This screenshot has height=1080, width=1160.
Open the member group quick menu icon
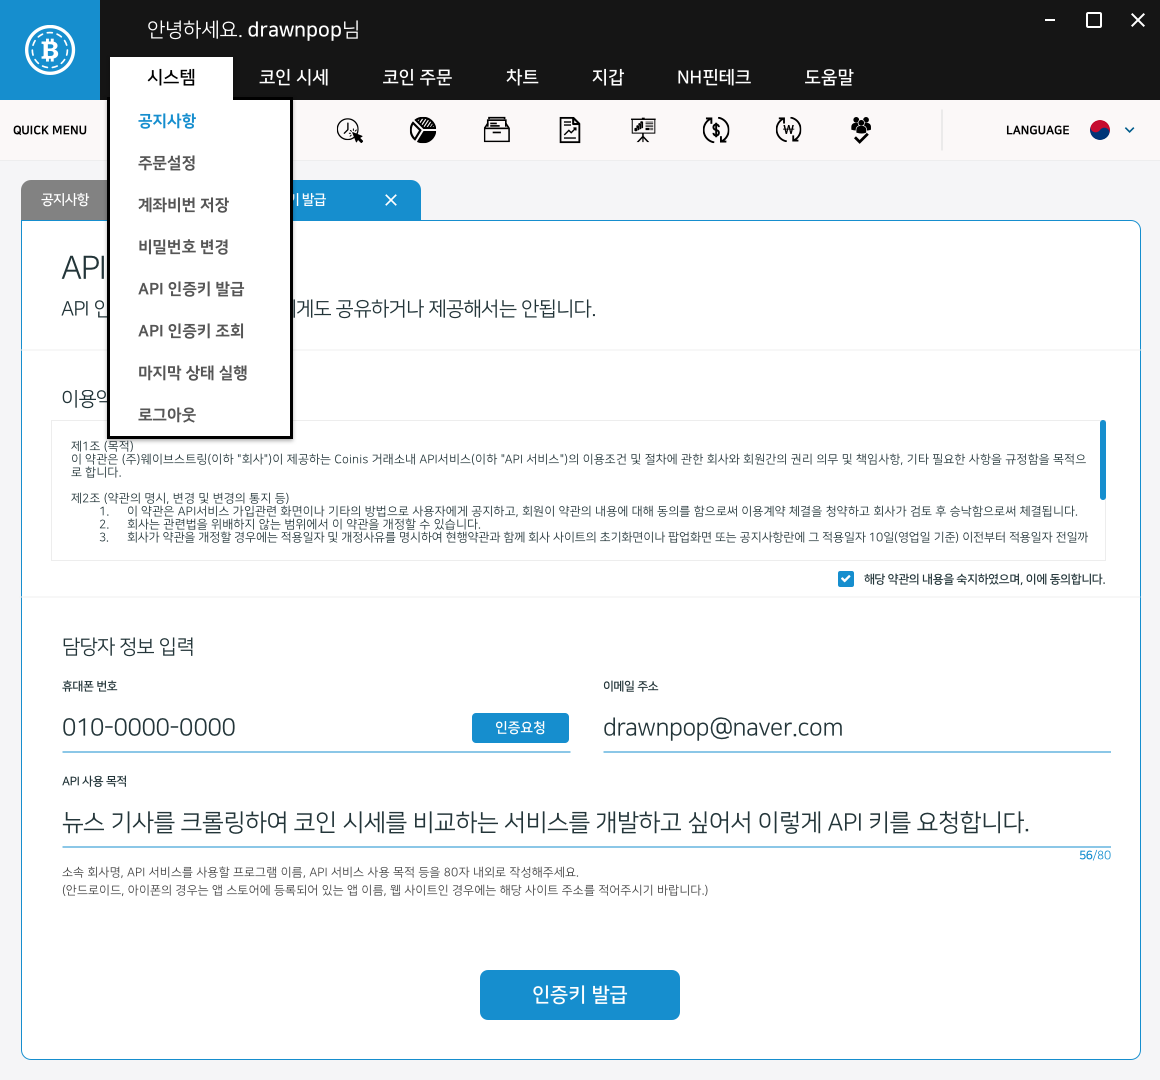pyautogui.click(x=860, y=129)
